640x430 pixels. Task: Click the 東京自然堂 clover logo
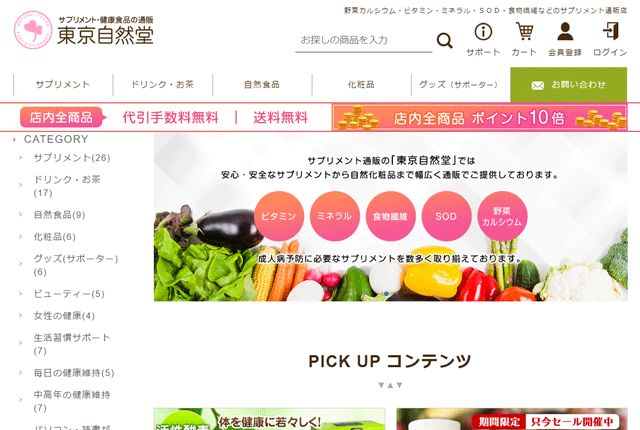click(33, 30)
